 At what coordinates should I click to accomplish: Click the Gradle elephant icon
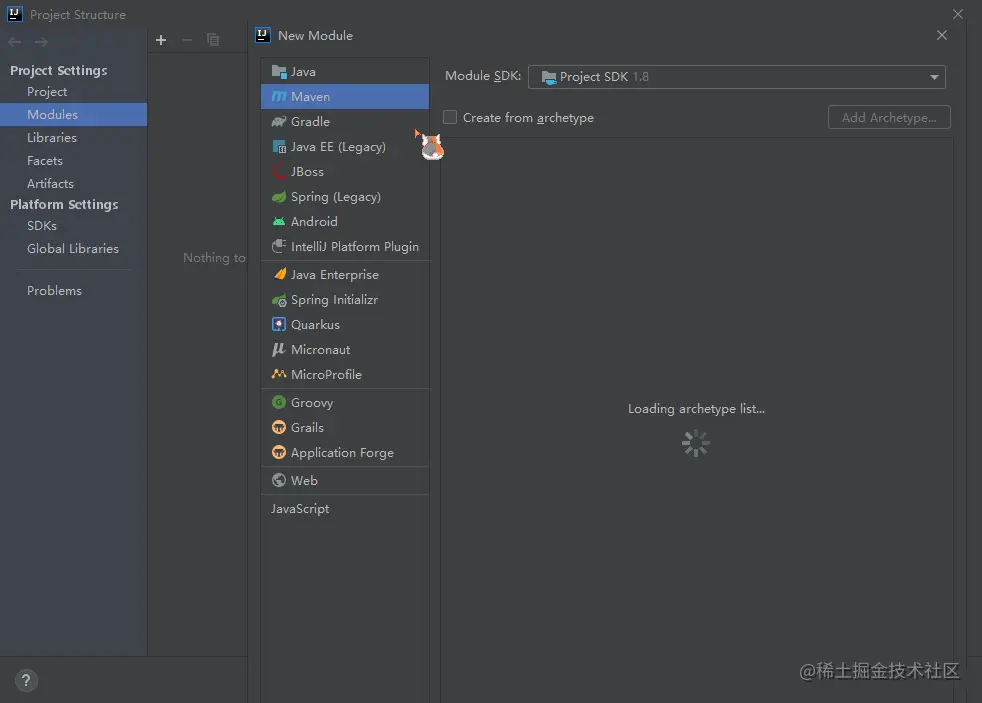279,121
